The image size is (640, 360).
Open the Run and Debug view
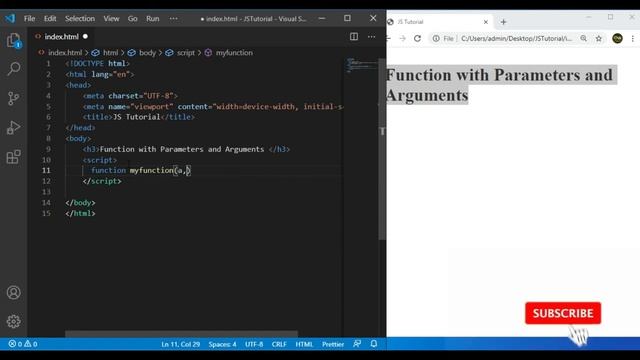13,128
